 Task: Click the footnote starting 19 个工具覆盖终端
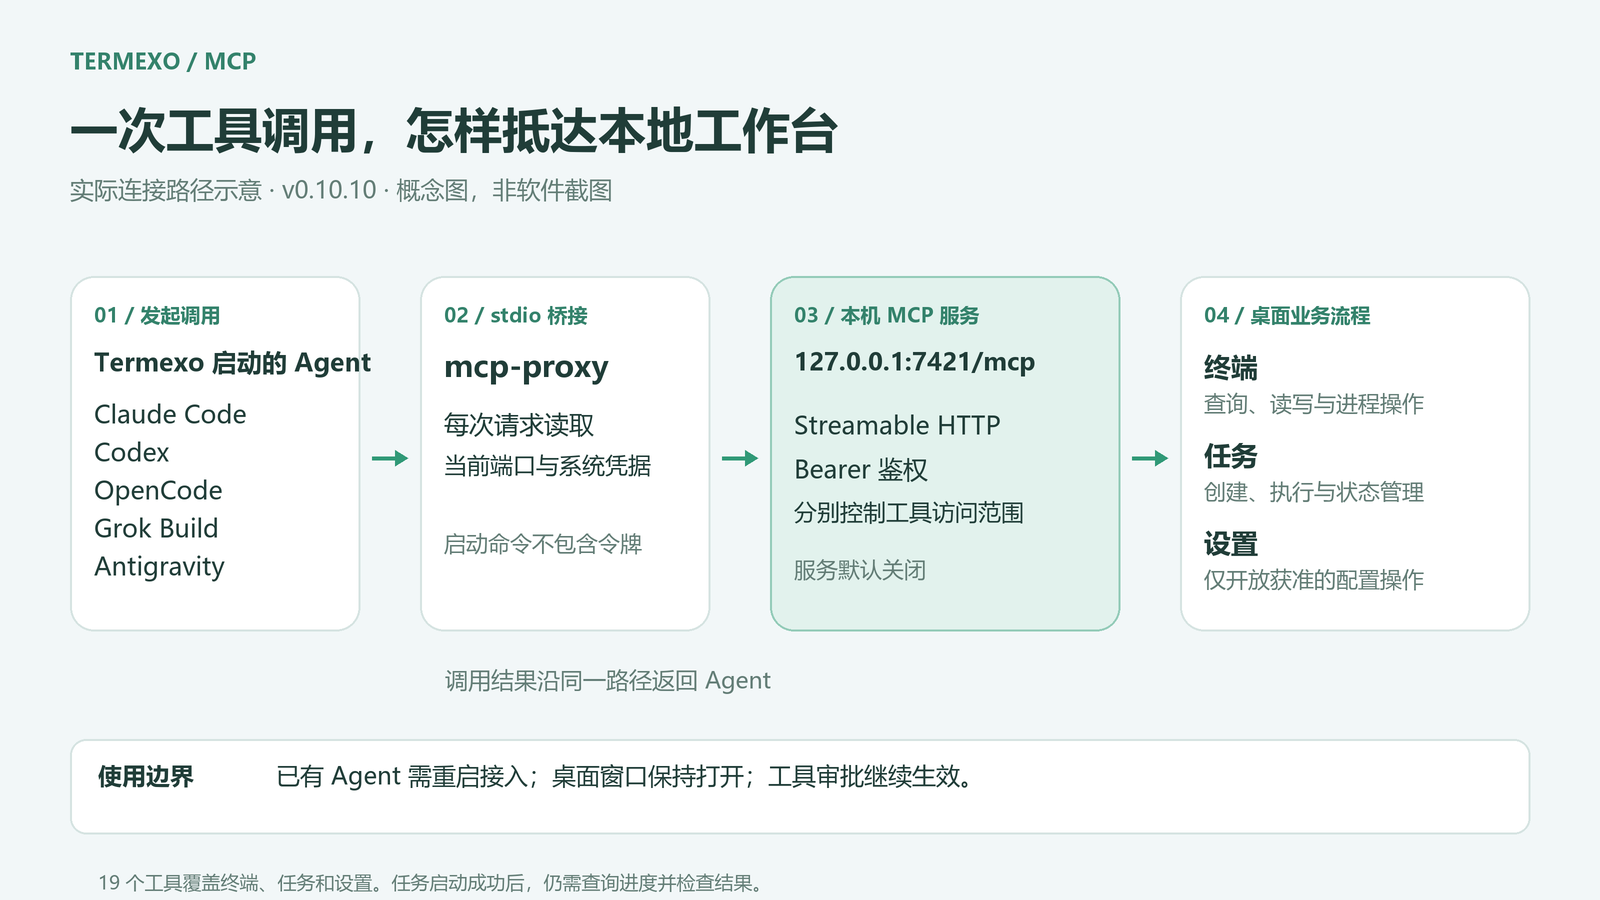[431, 883]
